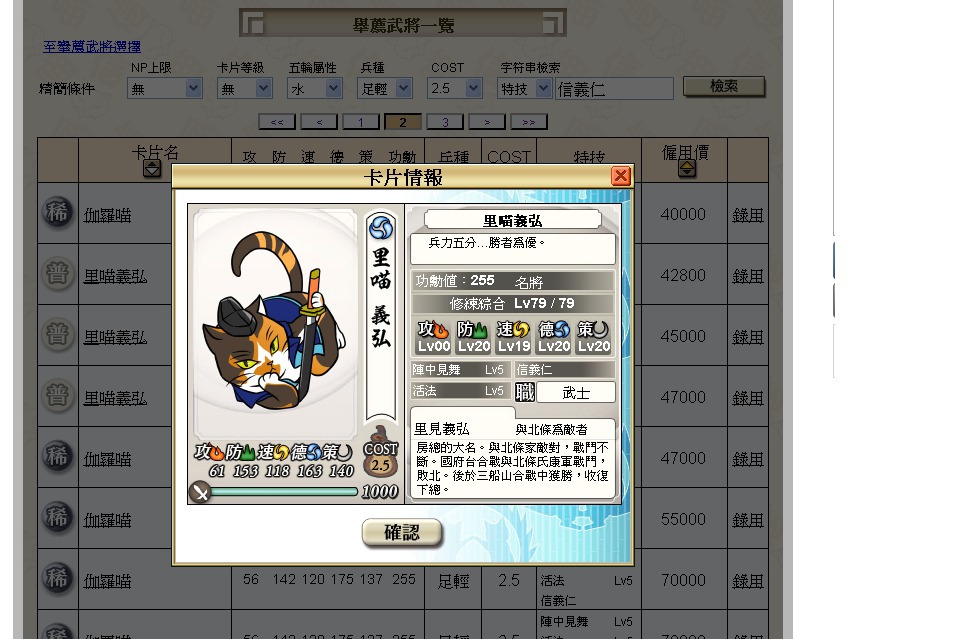Image resolution: width=960 pixels, height=639 pixels.
Task: Click the 策 Lv20 strategy training icon
Action: click(593, 337)
